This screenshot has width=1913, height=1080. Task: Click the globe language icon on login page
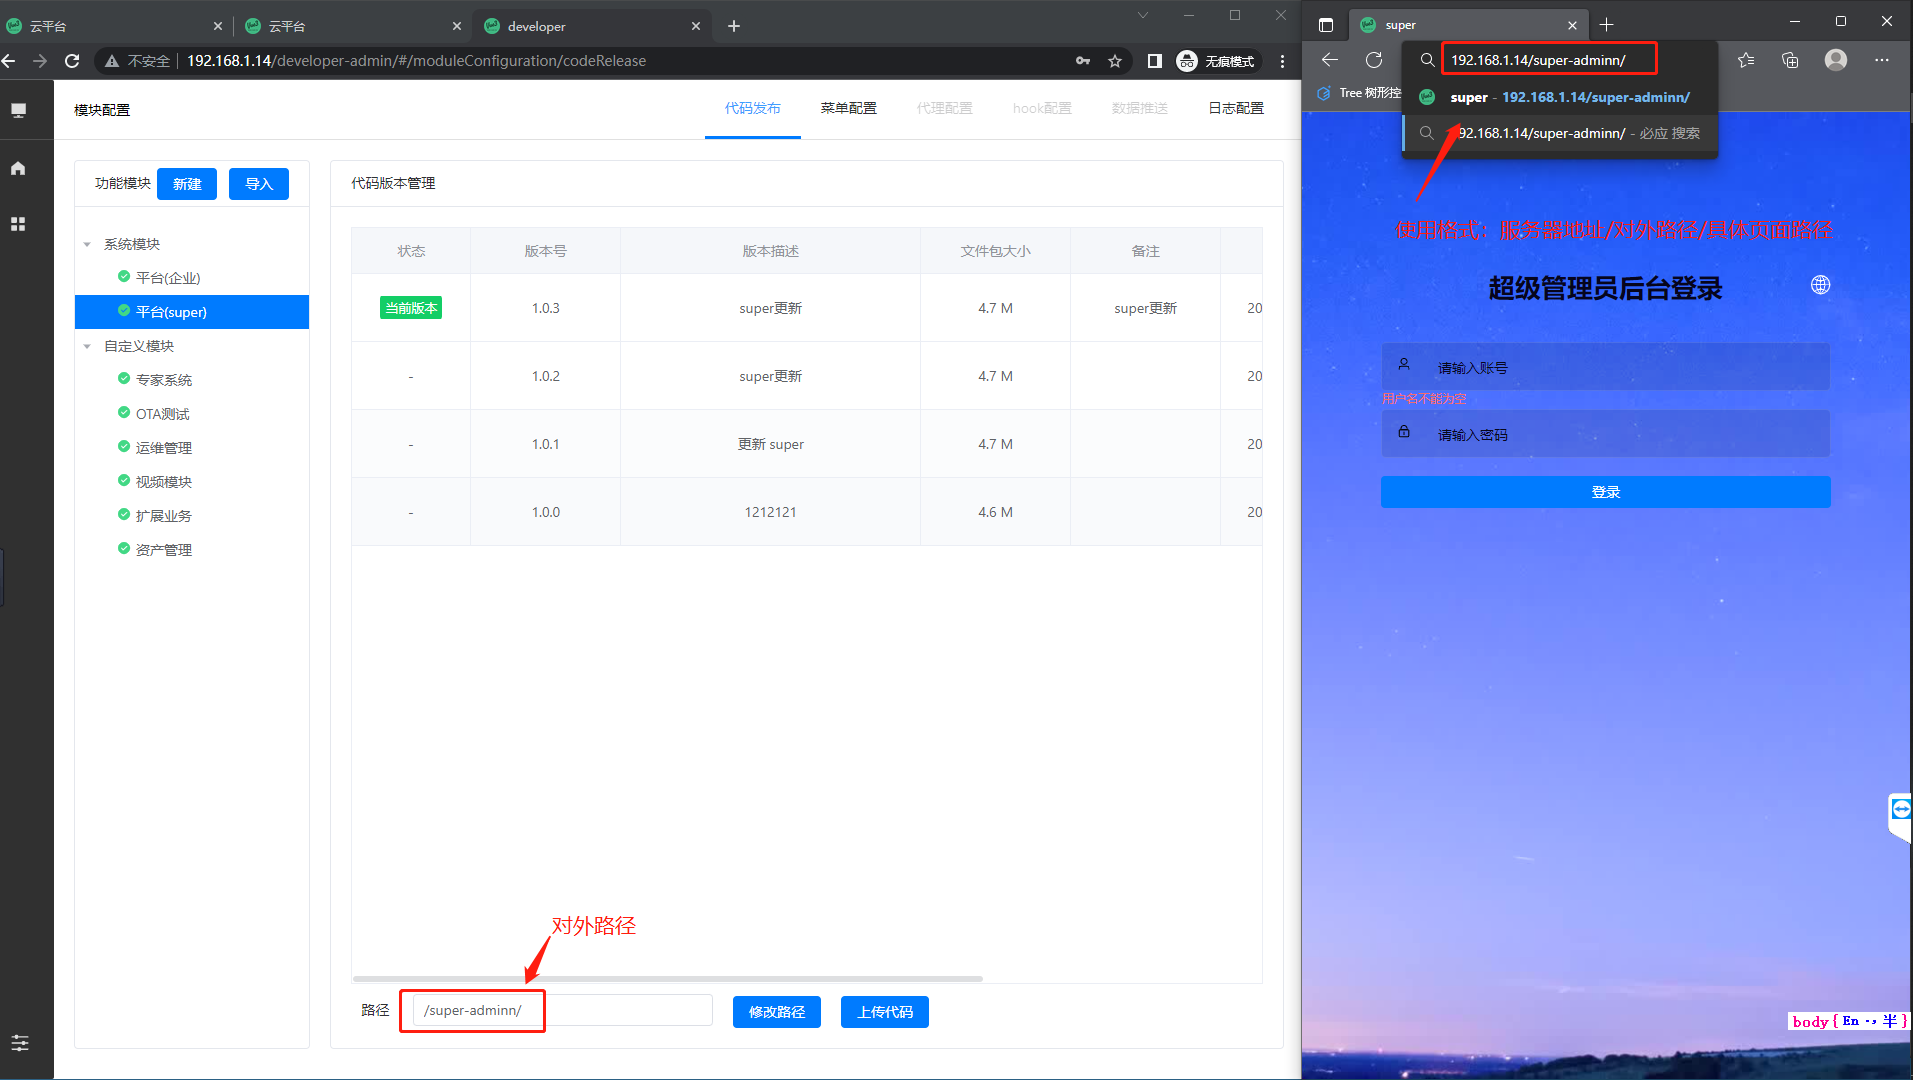coord(1820,285)
